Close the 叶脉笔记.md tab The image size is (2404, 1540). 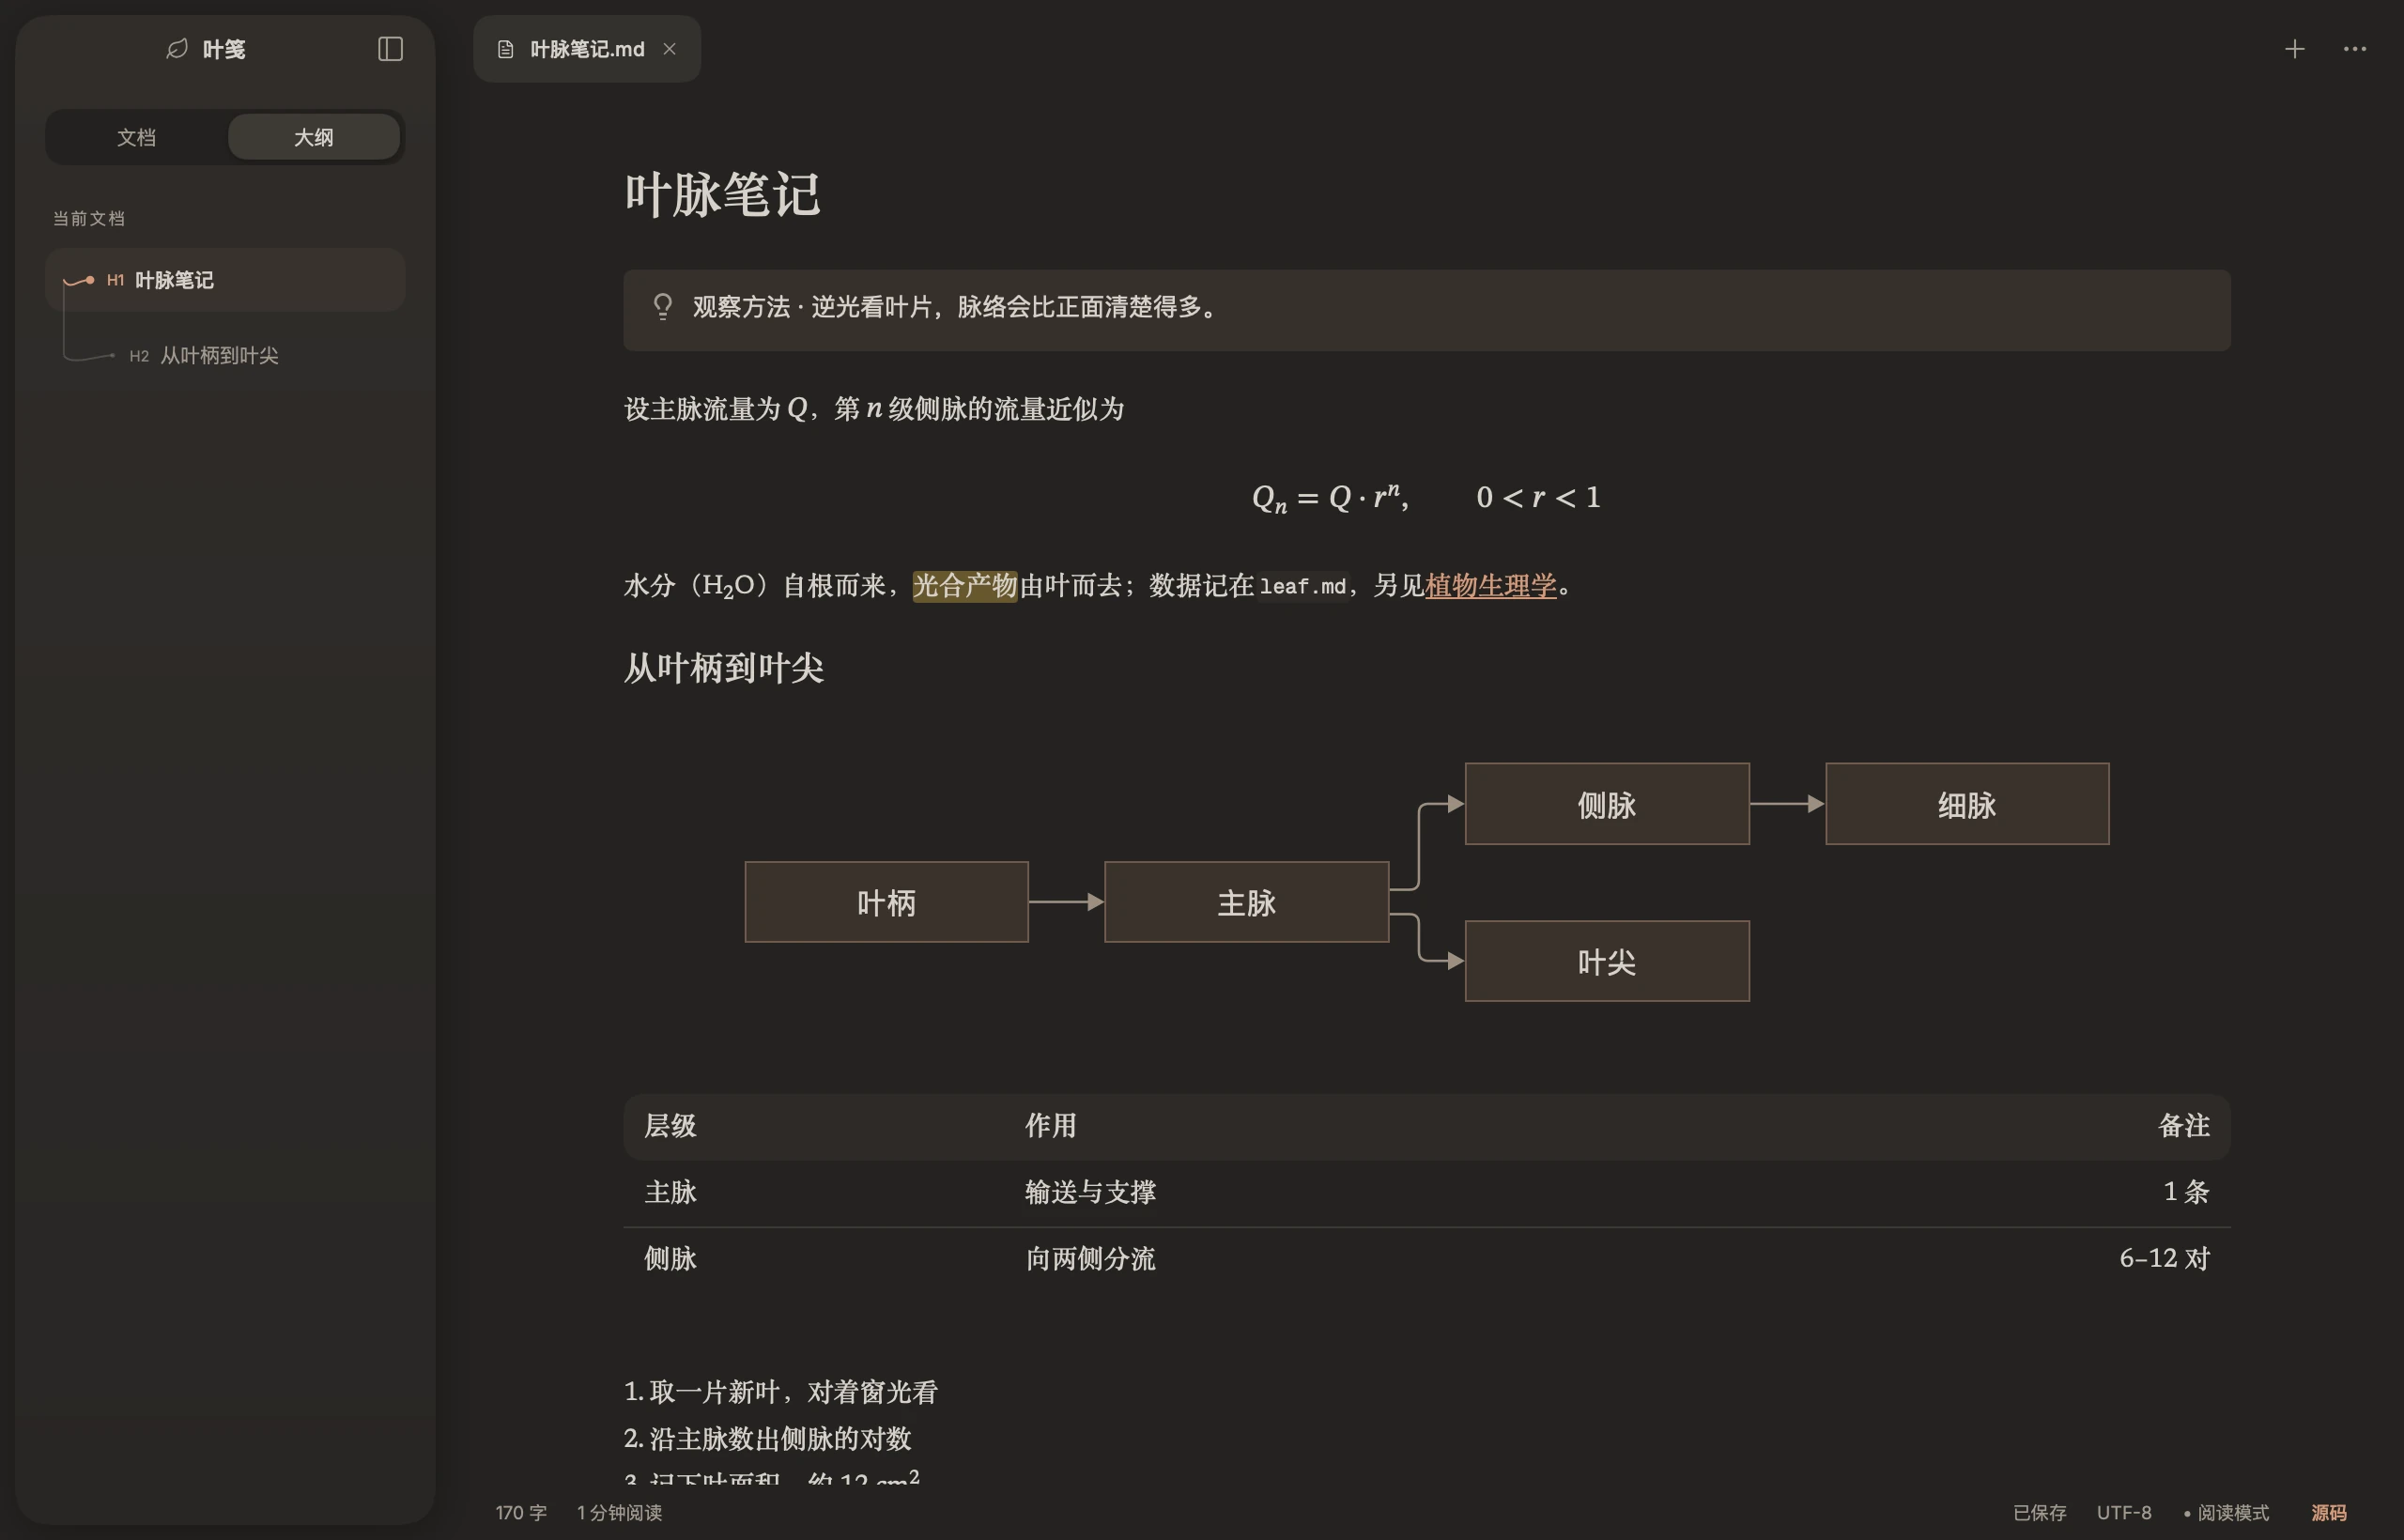670,49
